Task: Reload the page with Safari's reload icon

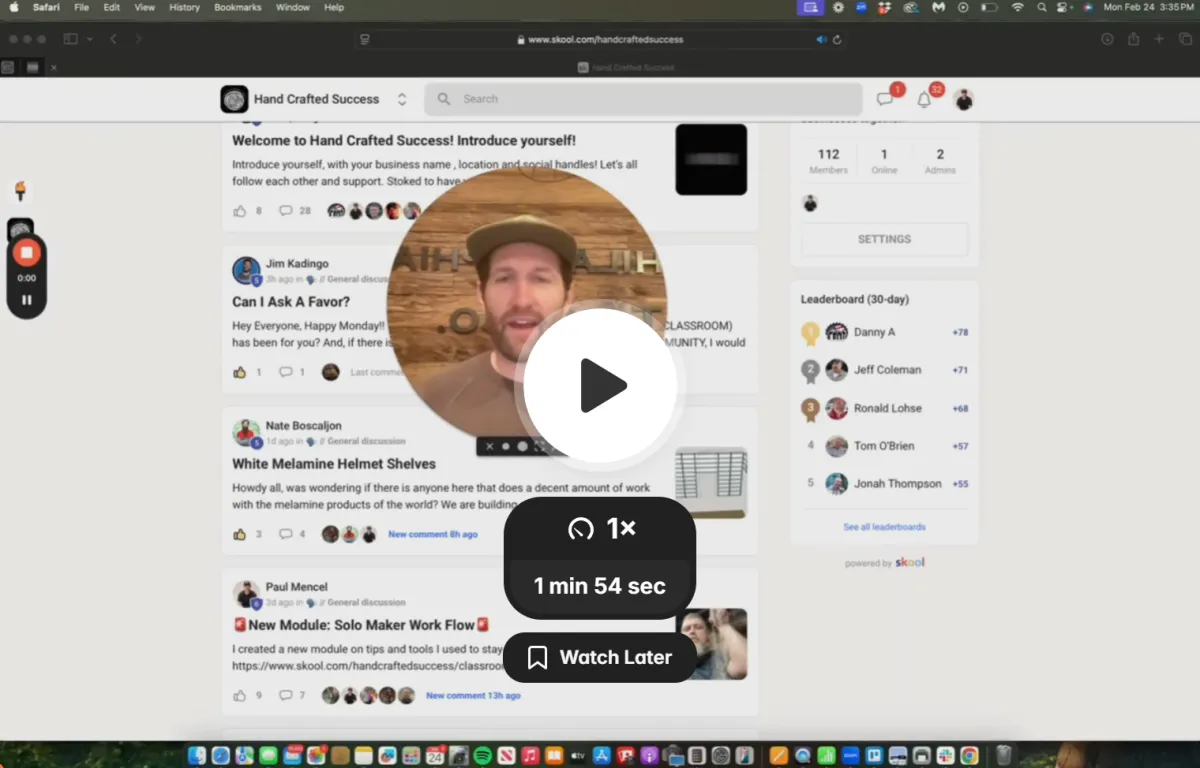Action: click(837, 39)
